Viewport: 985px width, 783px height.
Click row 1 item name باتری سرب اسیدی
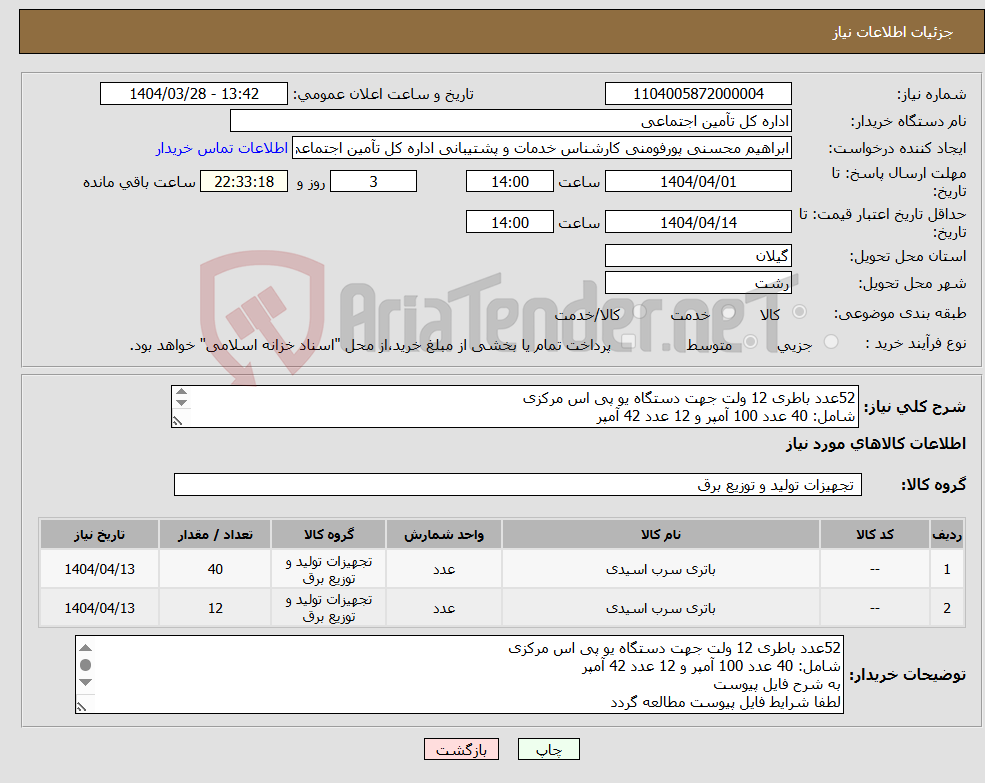tap(661, 569)
